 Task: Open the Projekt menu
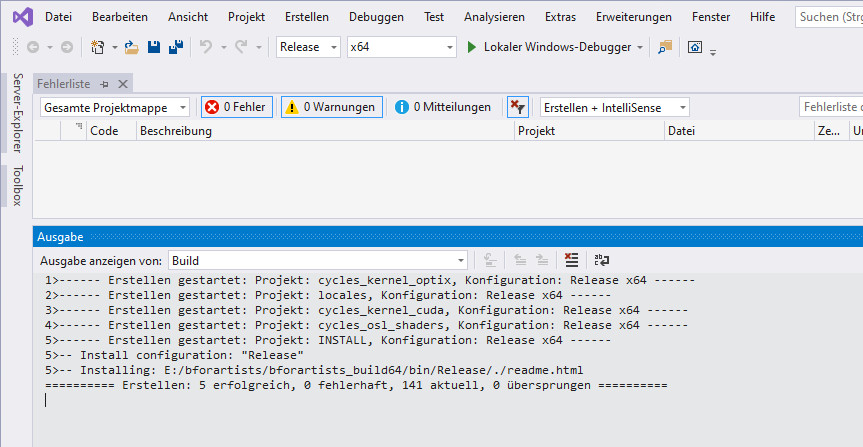pos(247,17)
